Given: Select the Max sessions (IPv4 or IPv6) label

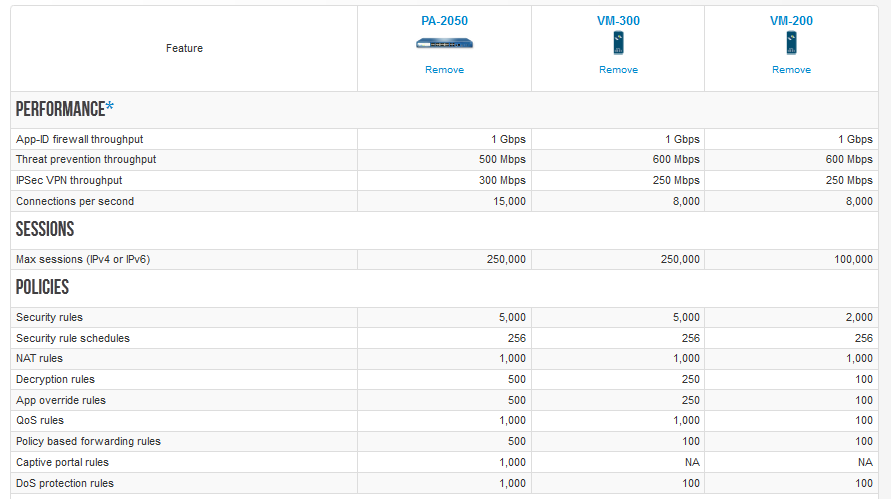Looking at the screenshot, I should tap(83, 260).
